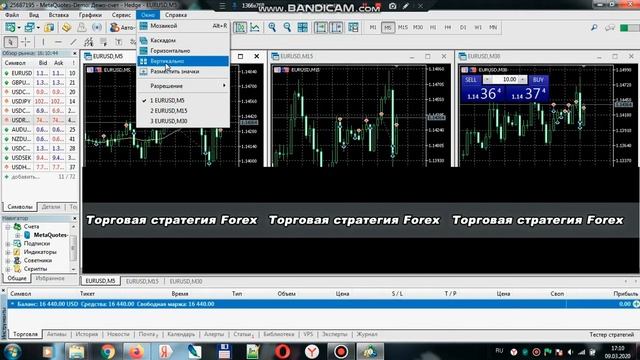Select the cursor arrow tool
Image resolution: width=640 pixels, height=360 pixels.
(x=10, y=42)
